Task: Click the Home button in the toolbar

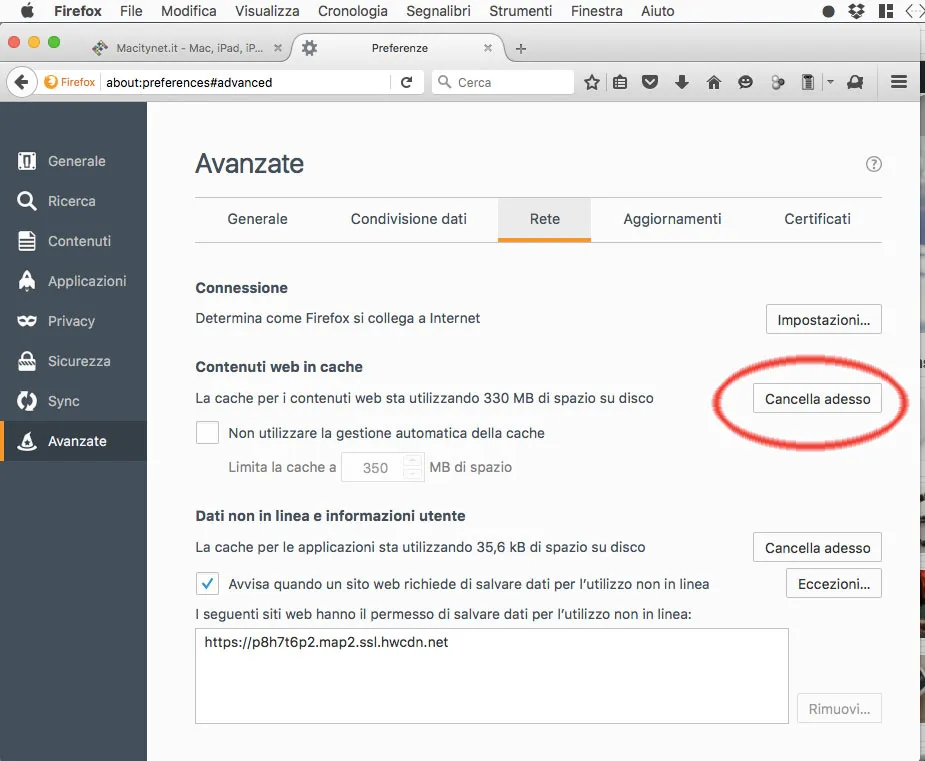Action: click(x=714, y=82)
